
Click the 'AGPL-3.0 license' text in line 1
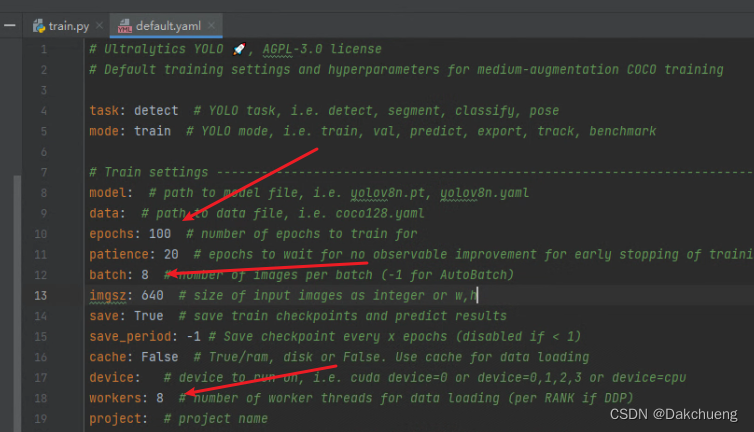(x=322, y=49)
